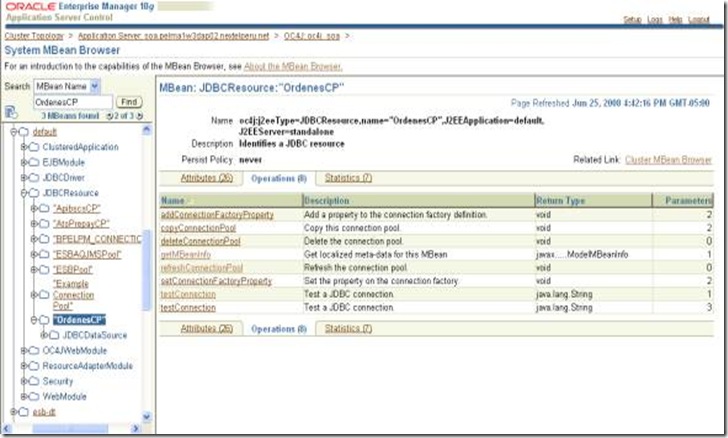Click the JDBCDataSource folder icon

point(54,335)
